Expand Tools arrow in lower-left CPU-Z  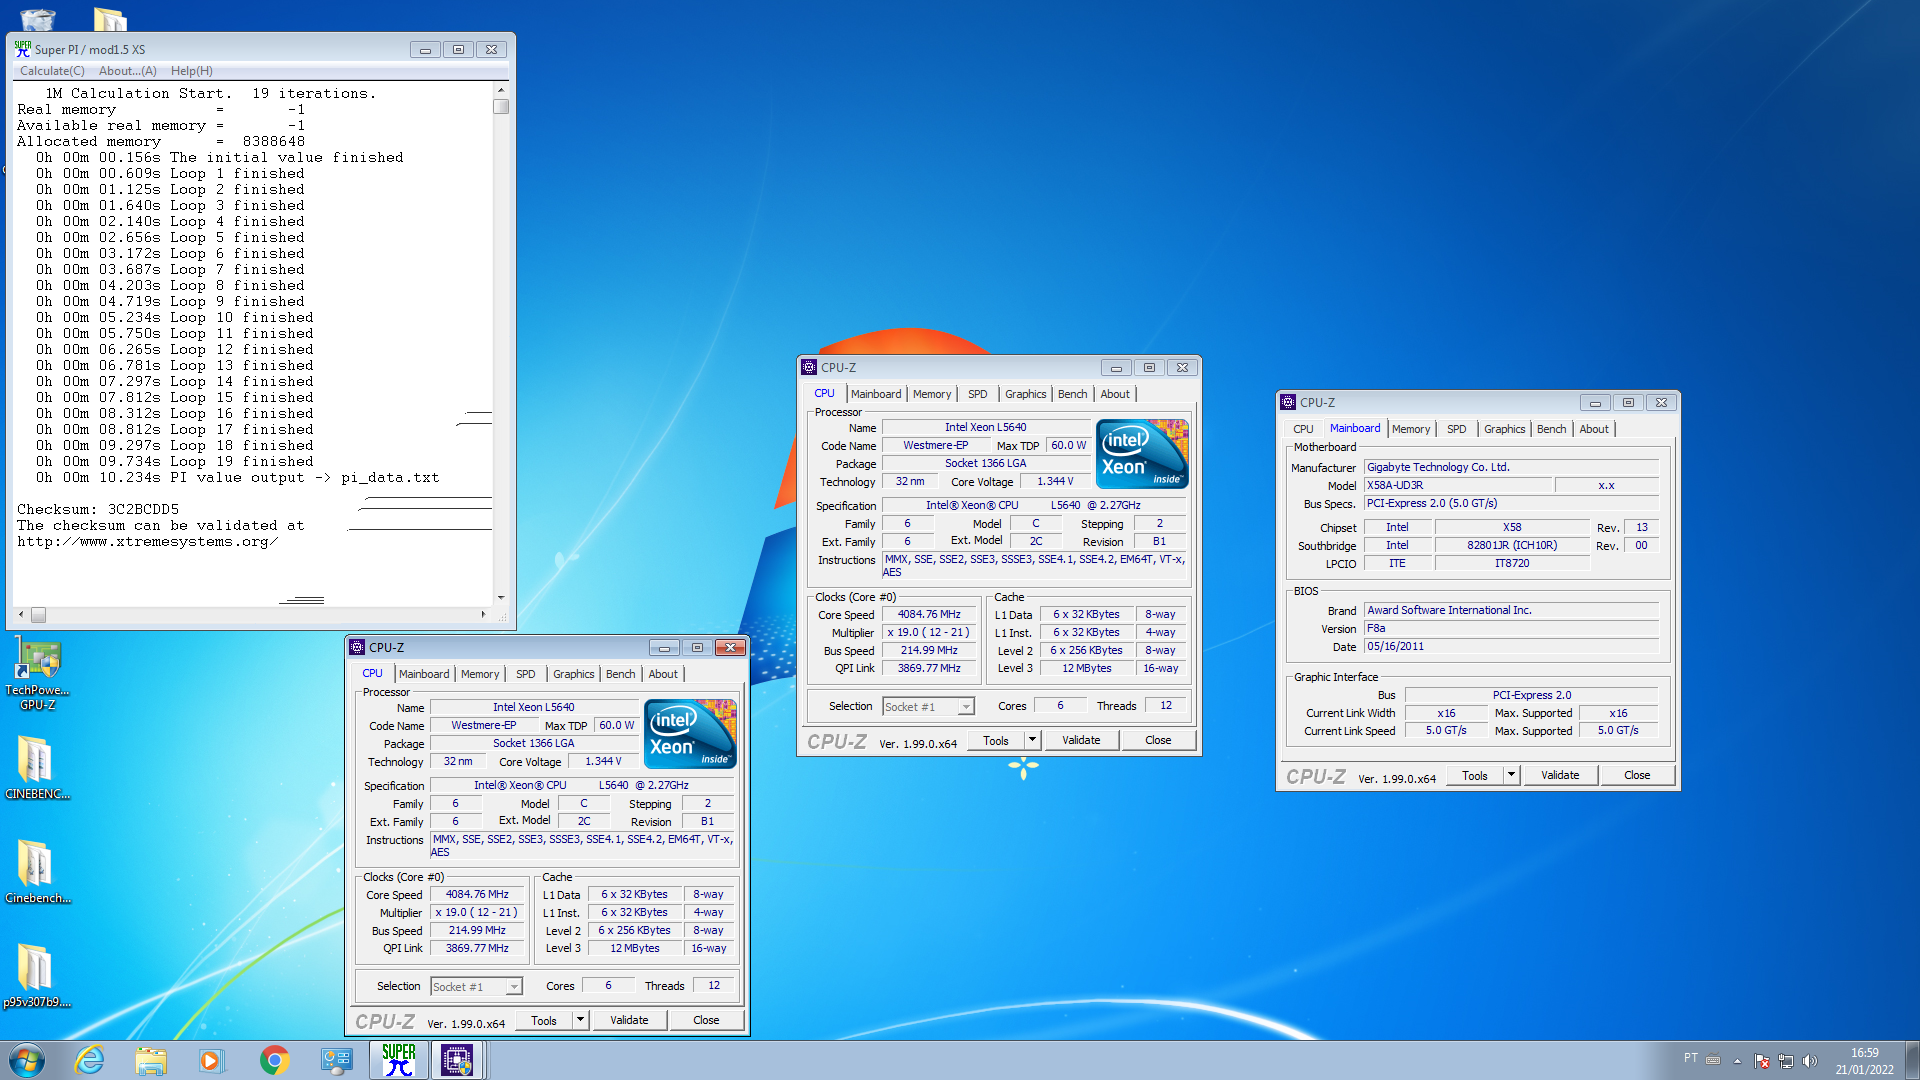pos(580,1020)
